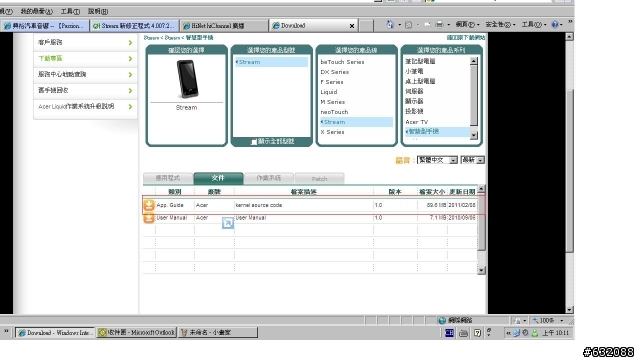
Task: Open the 說明(H) menu in menu bar
Action: point(98,11)
